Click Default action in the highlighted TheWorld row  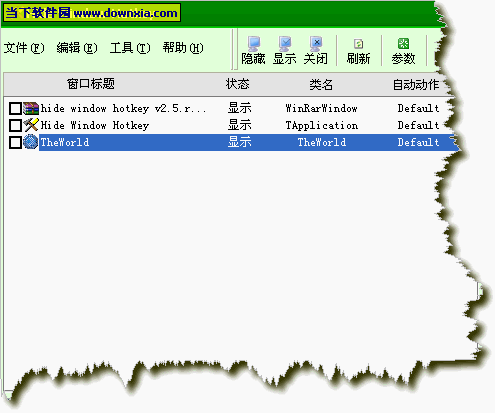pyautogui.click(x=418, y=142)
